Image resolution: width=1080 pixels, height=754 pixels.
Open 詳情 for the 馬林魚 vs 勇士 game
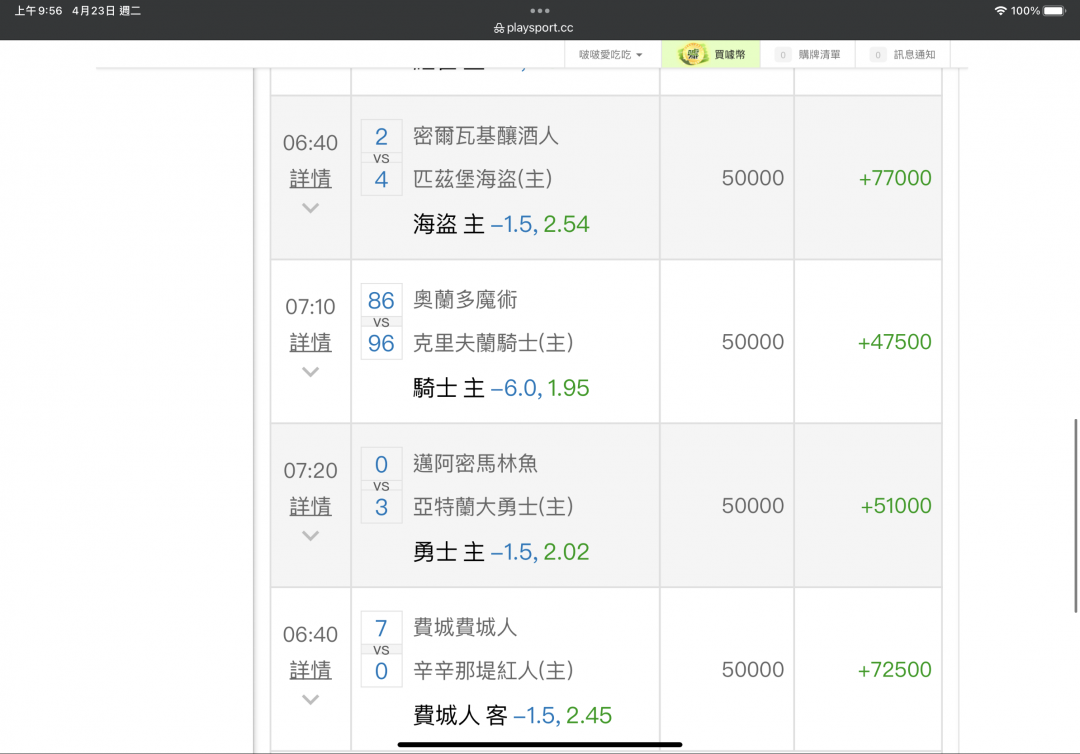311,507
